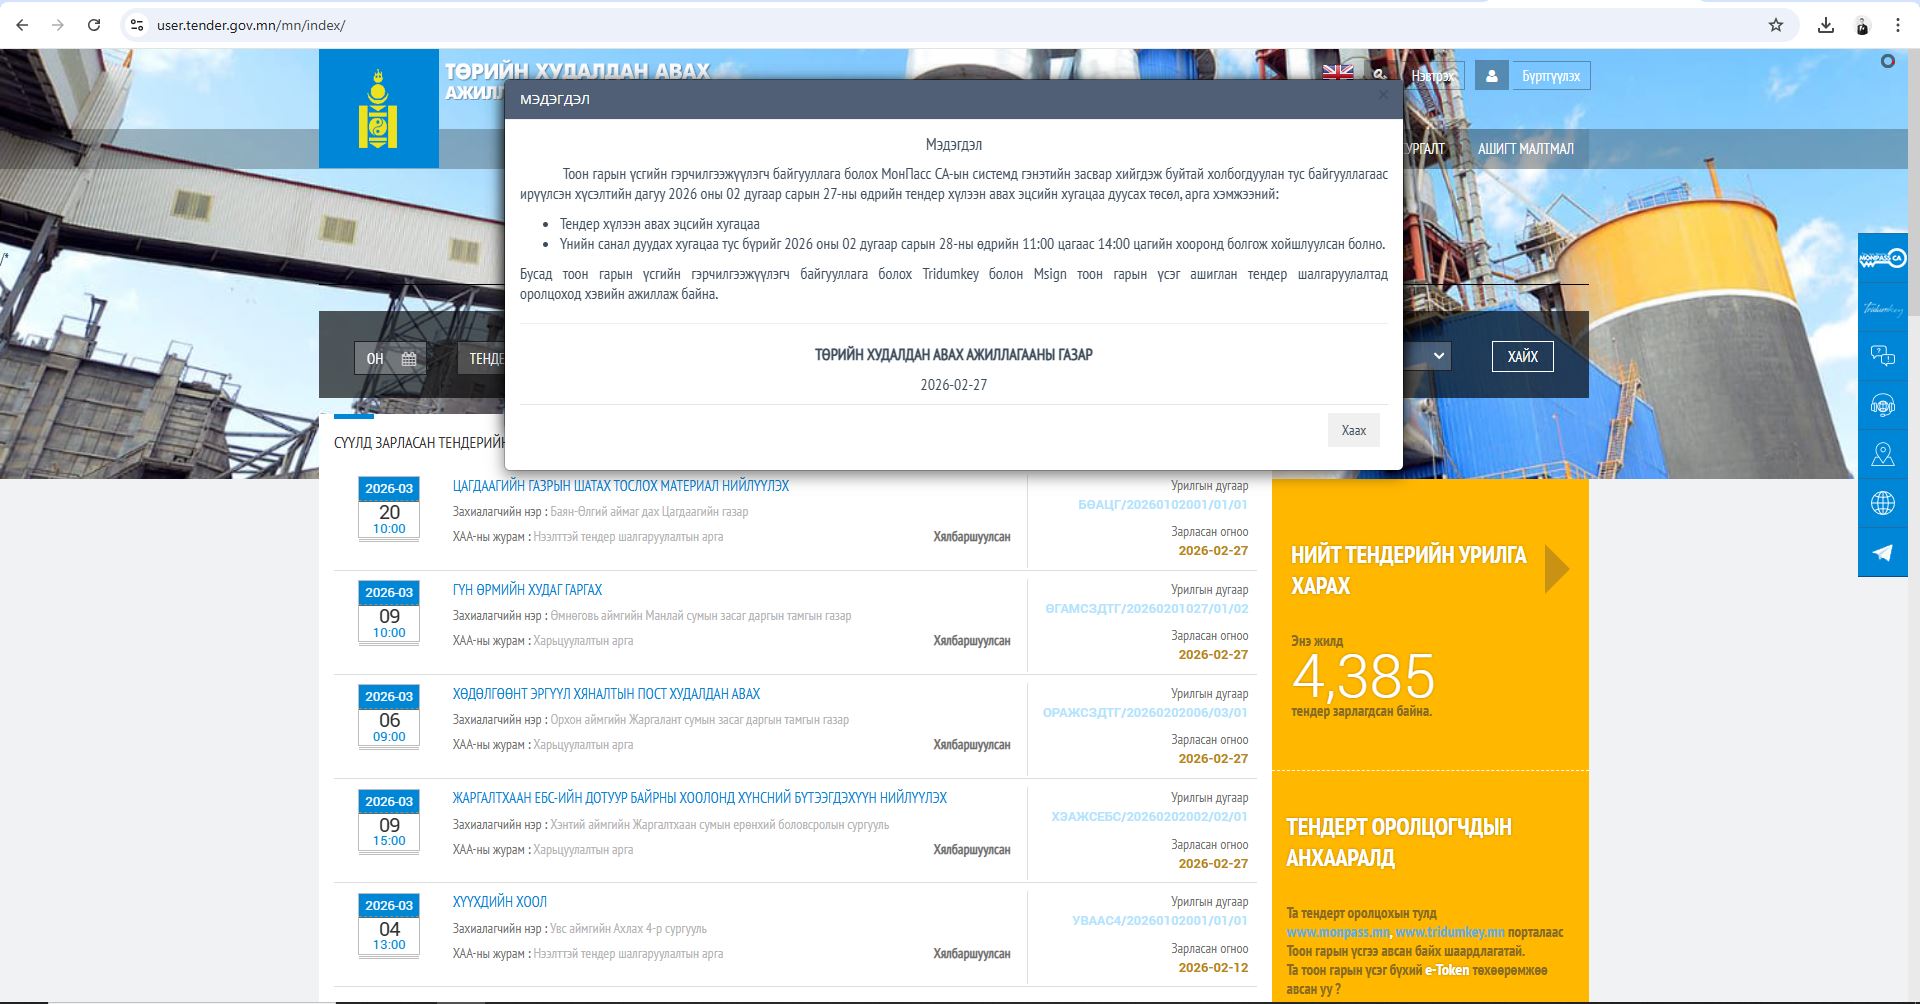Open the MonPass CA sidebar icon
The height and width of the screenshot is (1004, 1920).
[1882, 259]
